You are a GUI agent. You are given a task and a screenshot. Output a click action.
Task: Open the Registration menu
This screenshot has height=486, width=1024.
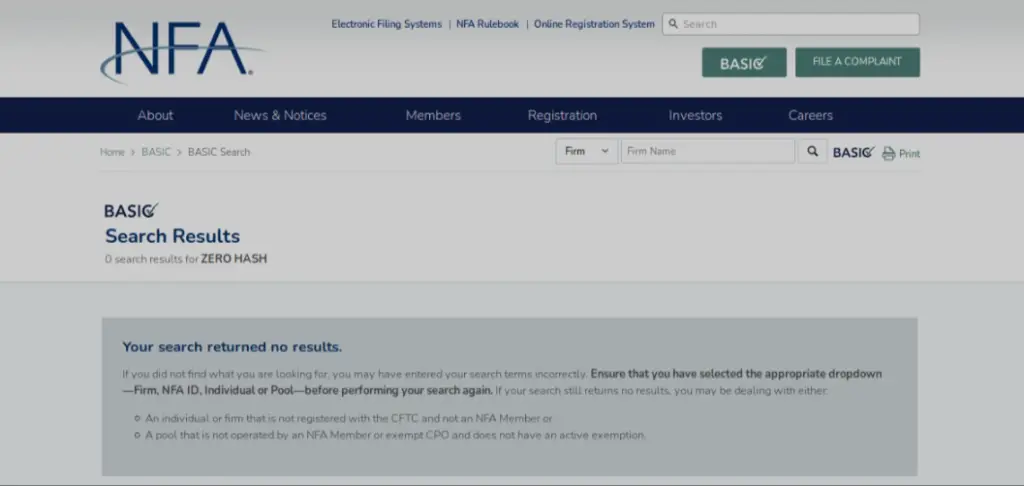coord(562,116)
